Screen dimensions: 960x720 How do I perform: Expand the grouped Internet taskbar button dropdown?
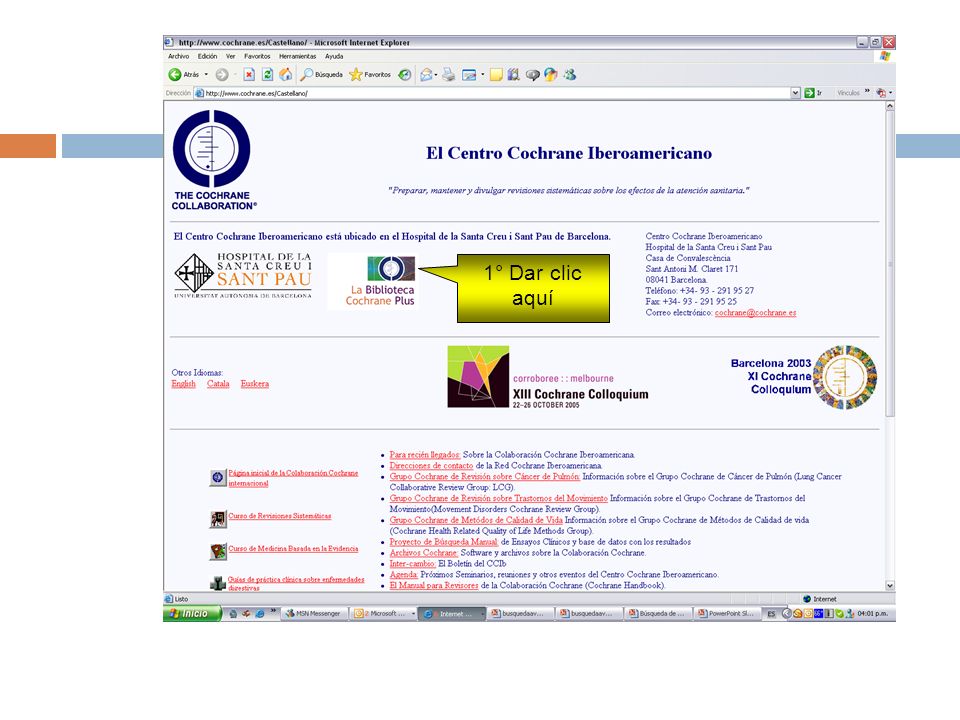coord(482,613)
